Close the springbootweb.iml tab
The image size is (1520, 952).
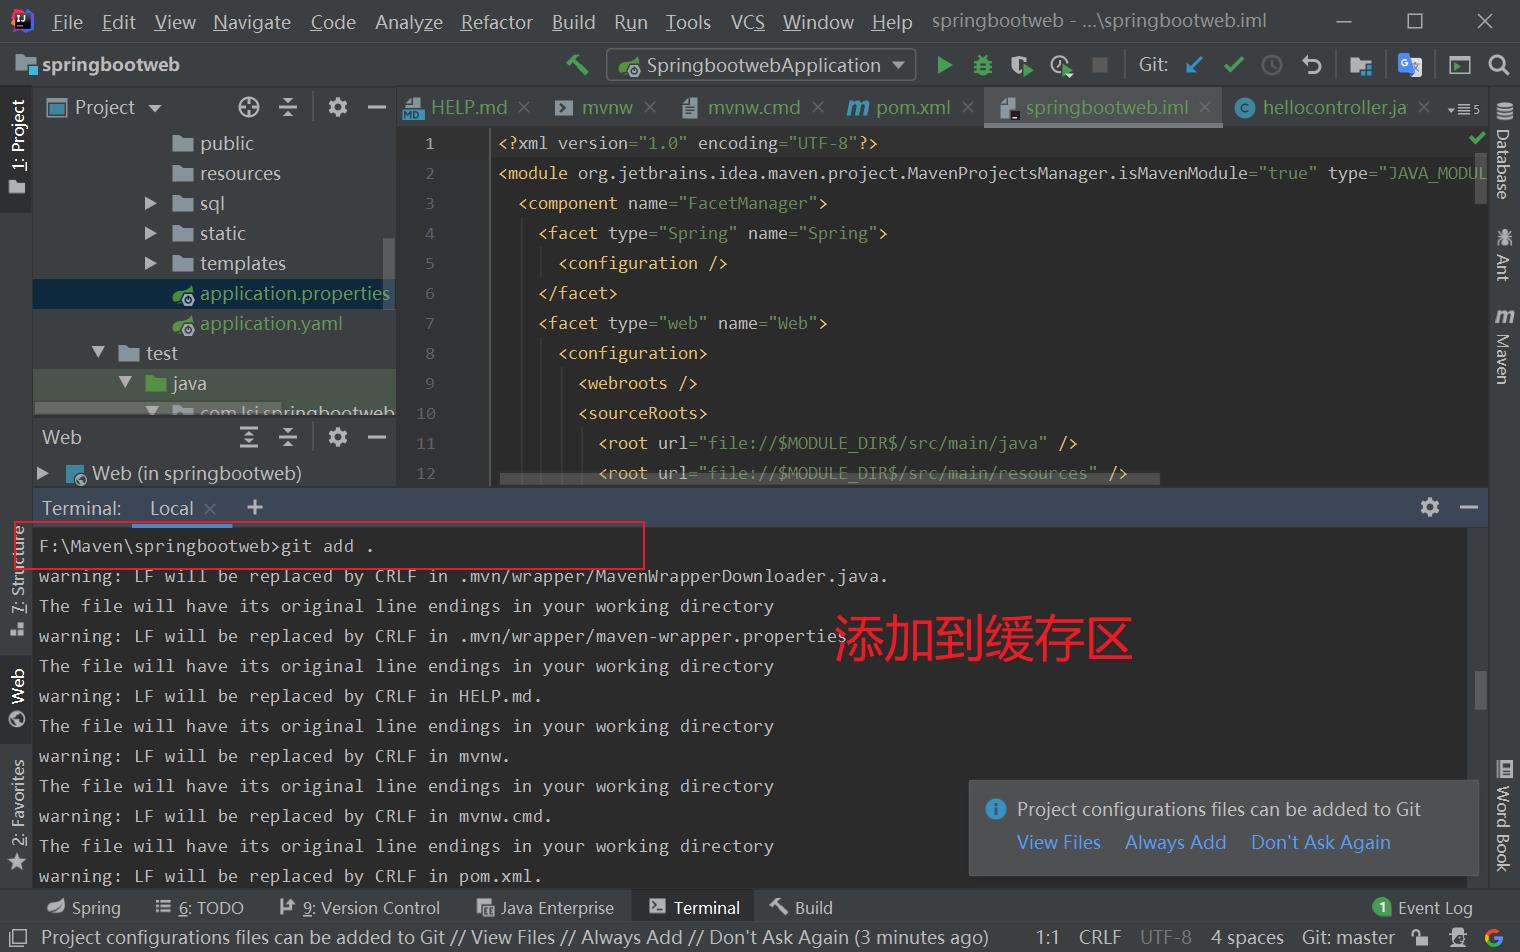(1205, 107)
